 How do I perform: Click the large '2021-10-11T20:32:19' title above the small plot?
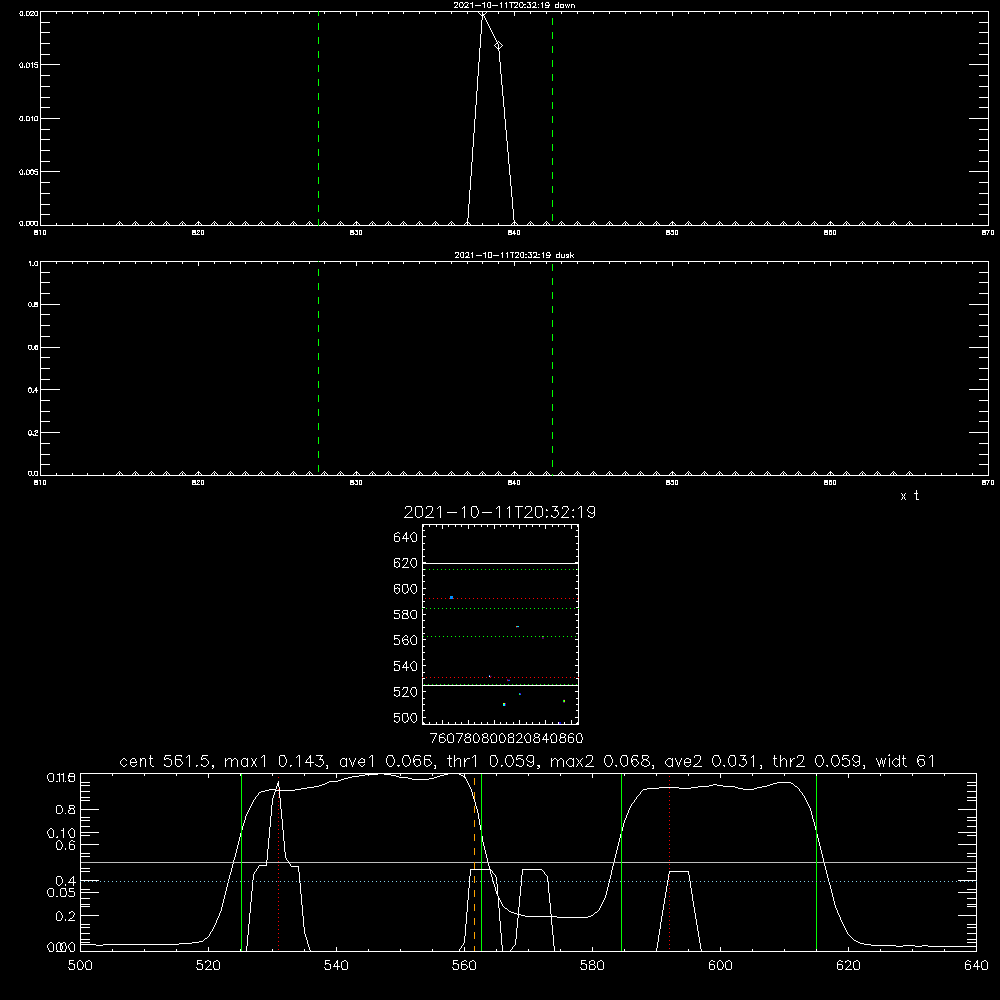[x=499, y=512]
